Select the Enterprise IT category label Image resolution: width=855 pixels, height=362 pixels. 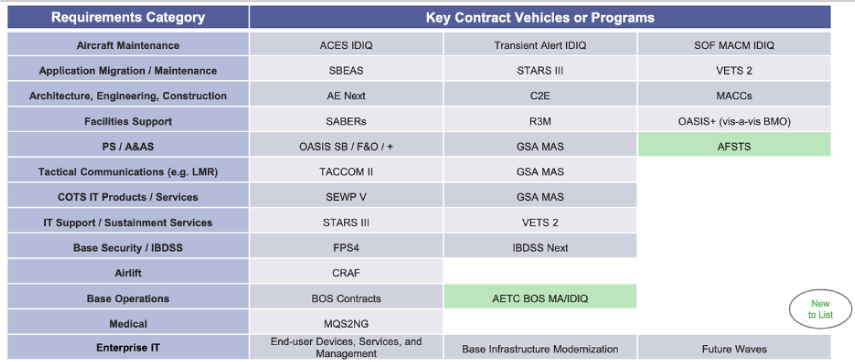point(128,347)
